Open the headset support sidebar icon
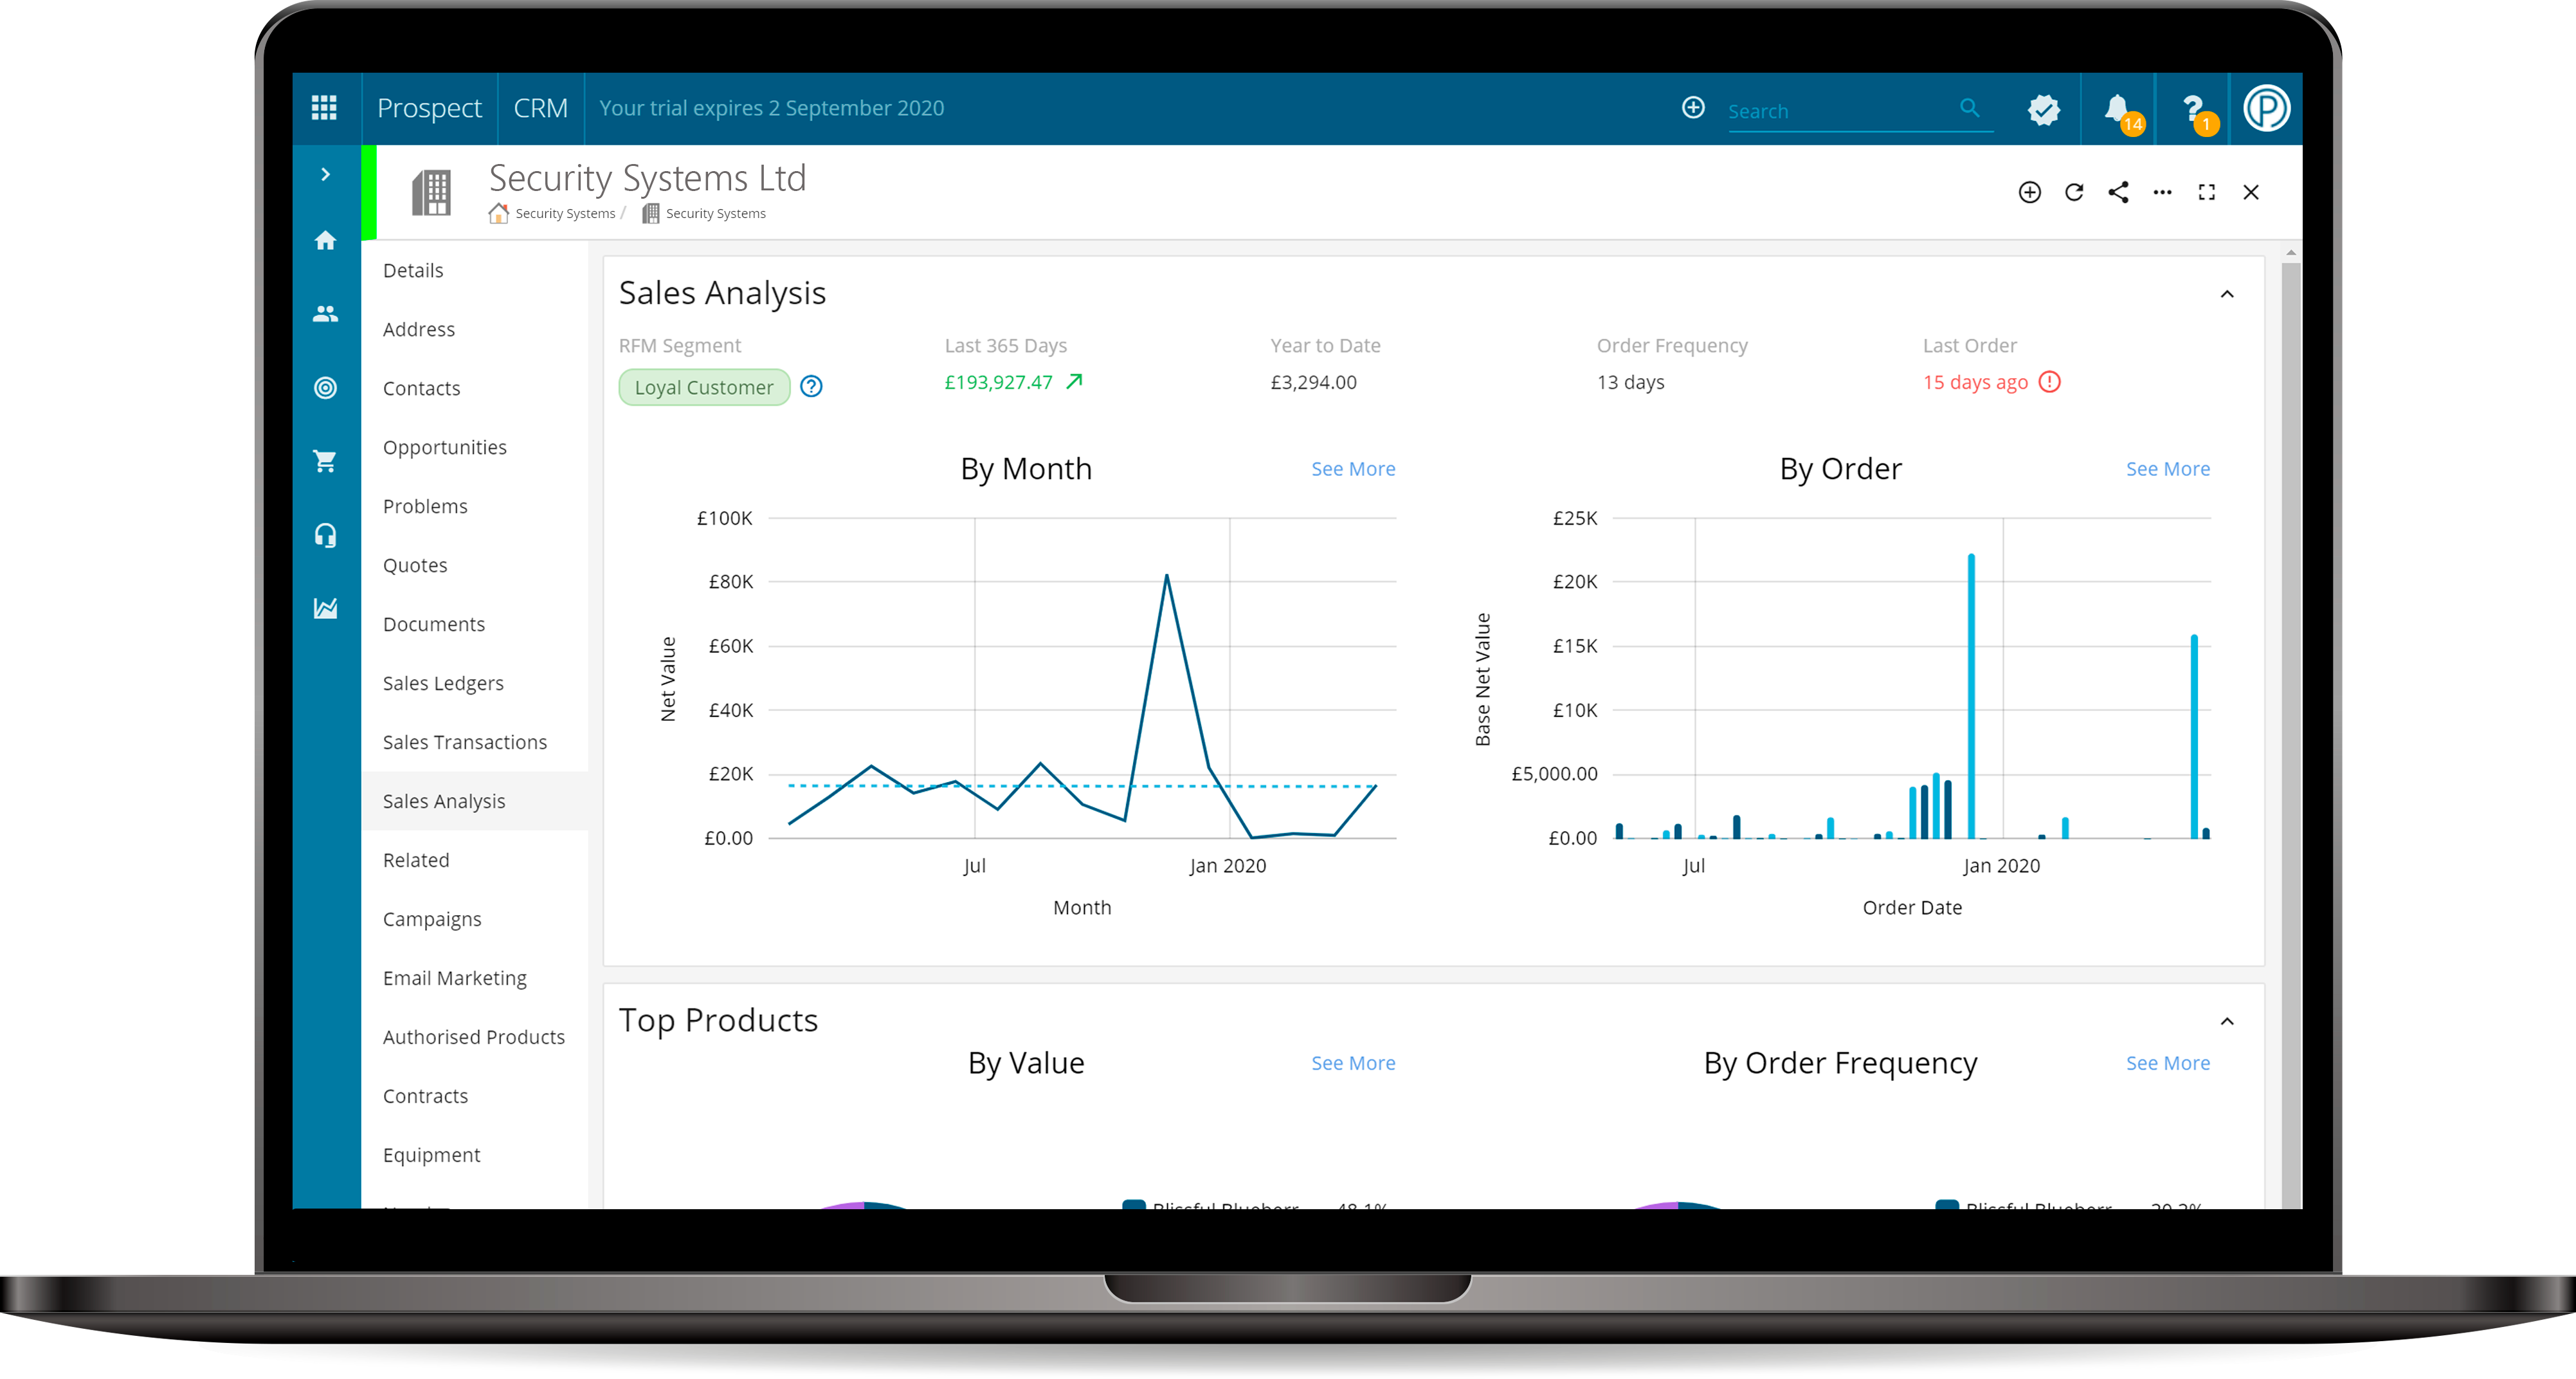2576x1379 pixels. (x=325, y=535)
